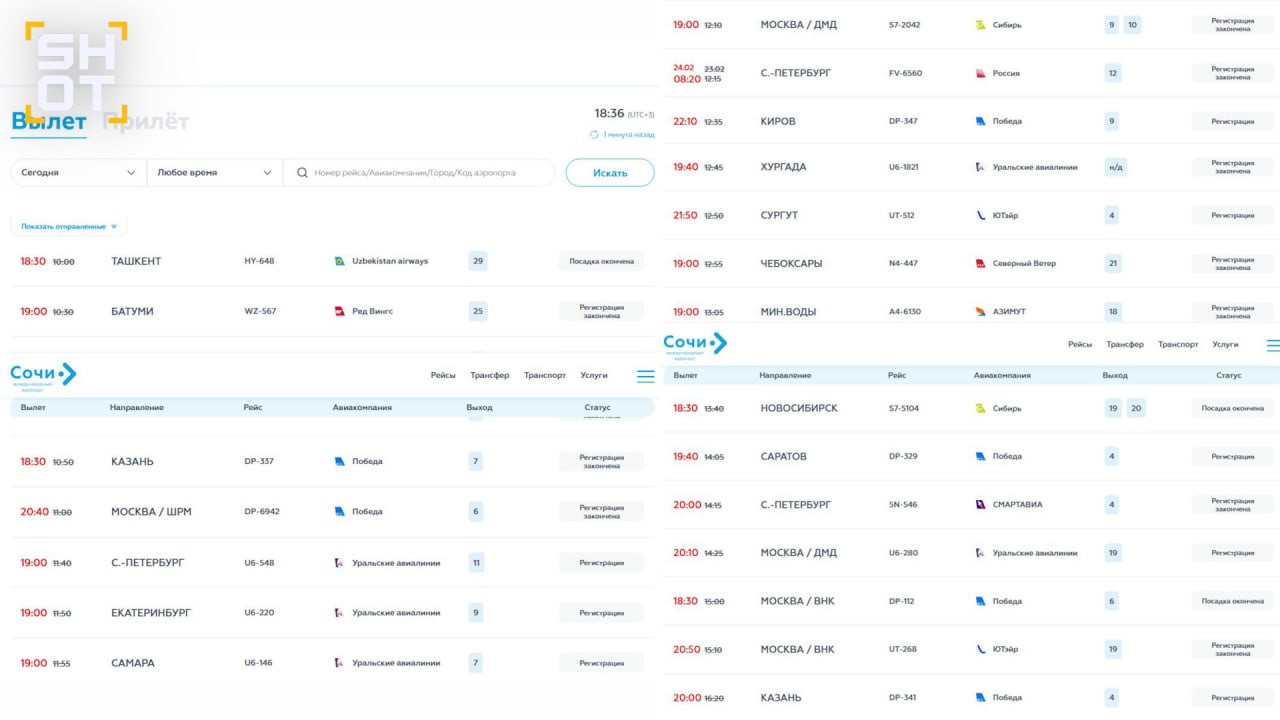The image size is (1280, 720).
Task: Click the Россия airline logo on flight FV-6560
Action: pyautogui.click(x=980, y=73)
